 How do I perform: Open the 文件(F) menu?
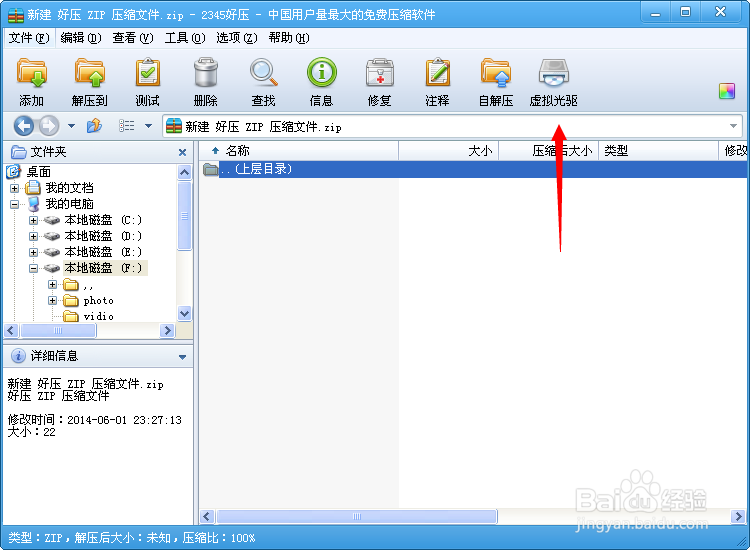click(x=29, y=38)
